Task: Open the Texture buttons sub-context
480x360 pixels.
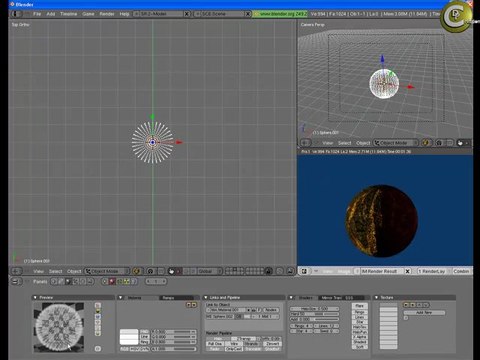Action: coord(119,282)
